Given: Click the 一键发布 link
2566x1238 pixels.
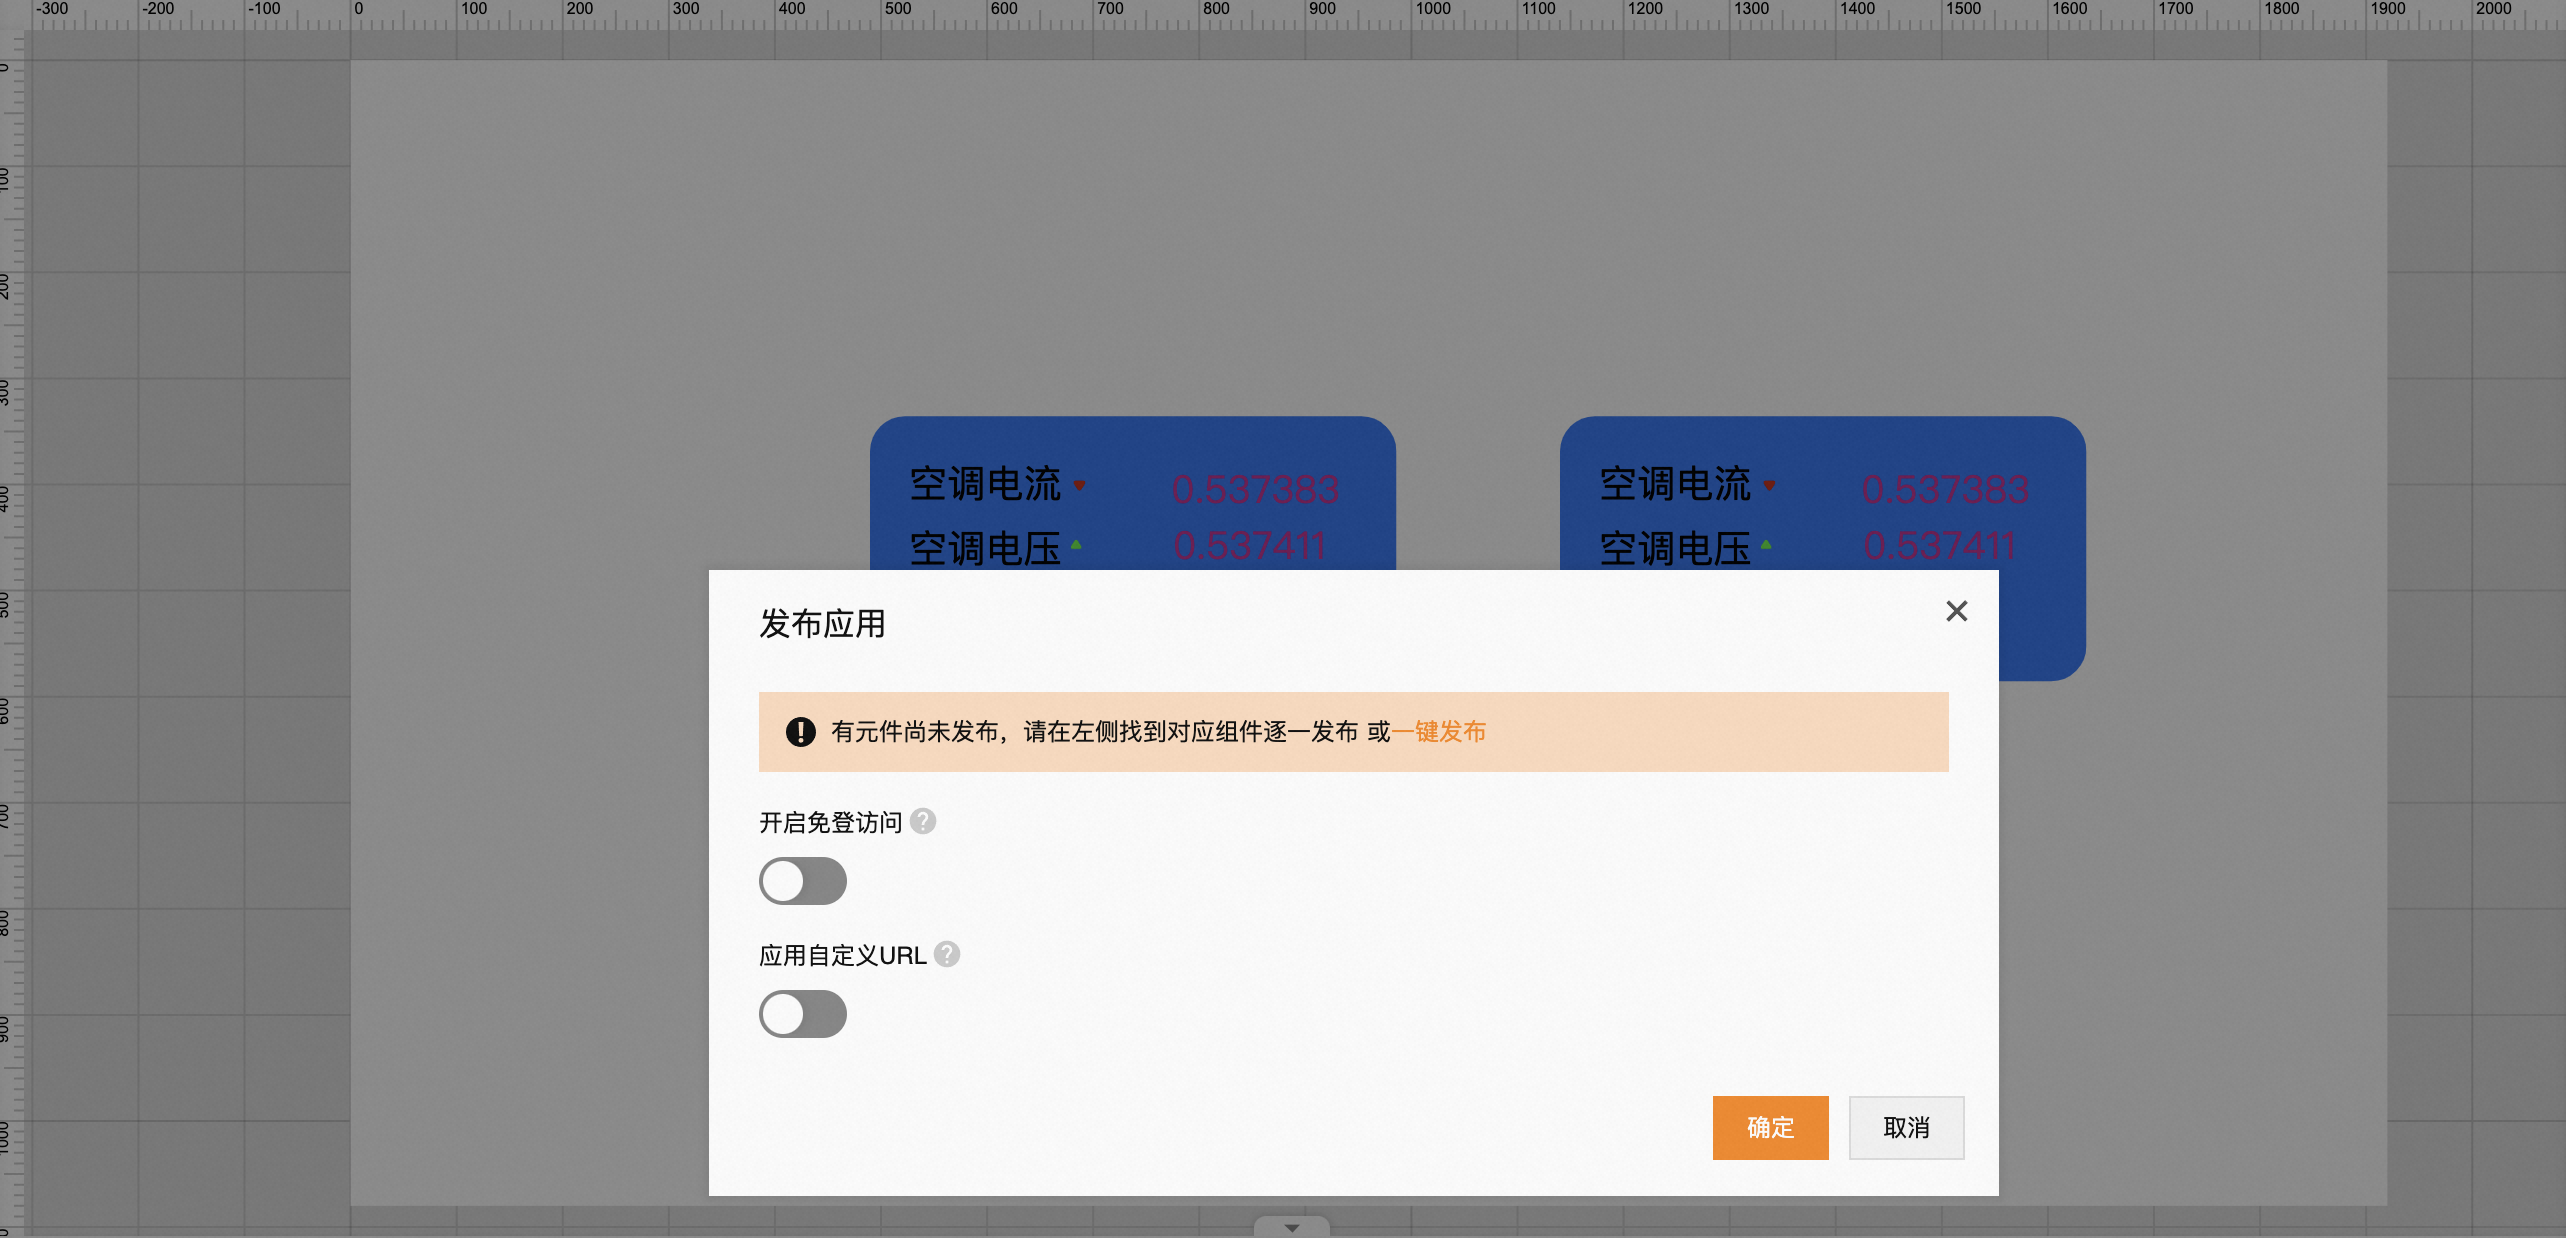Looking at the screenshot, I should tap(1439, 732).
